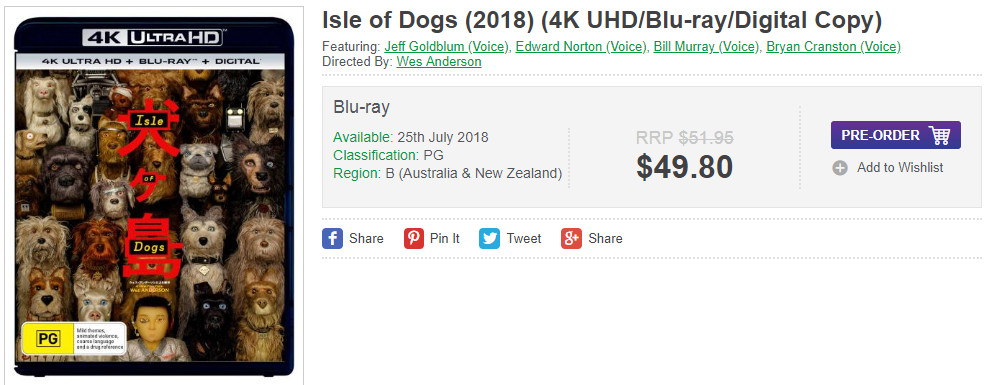
Task: Click Add to Wishlist text
Action: pyautogui.click(x=899, y=168)
